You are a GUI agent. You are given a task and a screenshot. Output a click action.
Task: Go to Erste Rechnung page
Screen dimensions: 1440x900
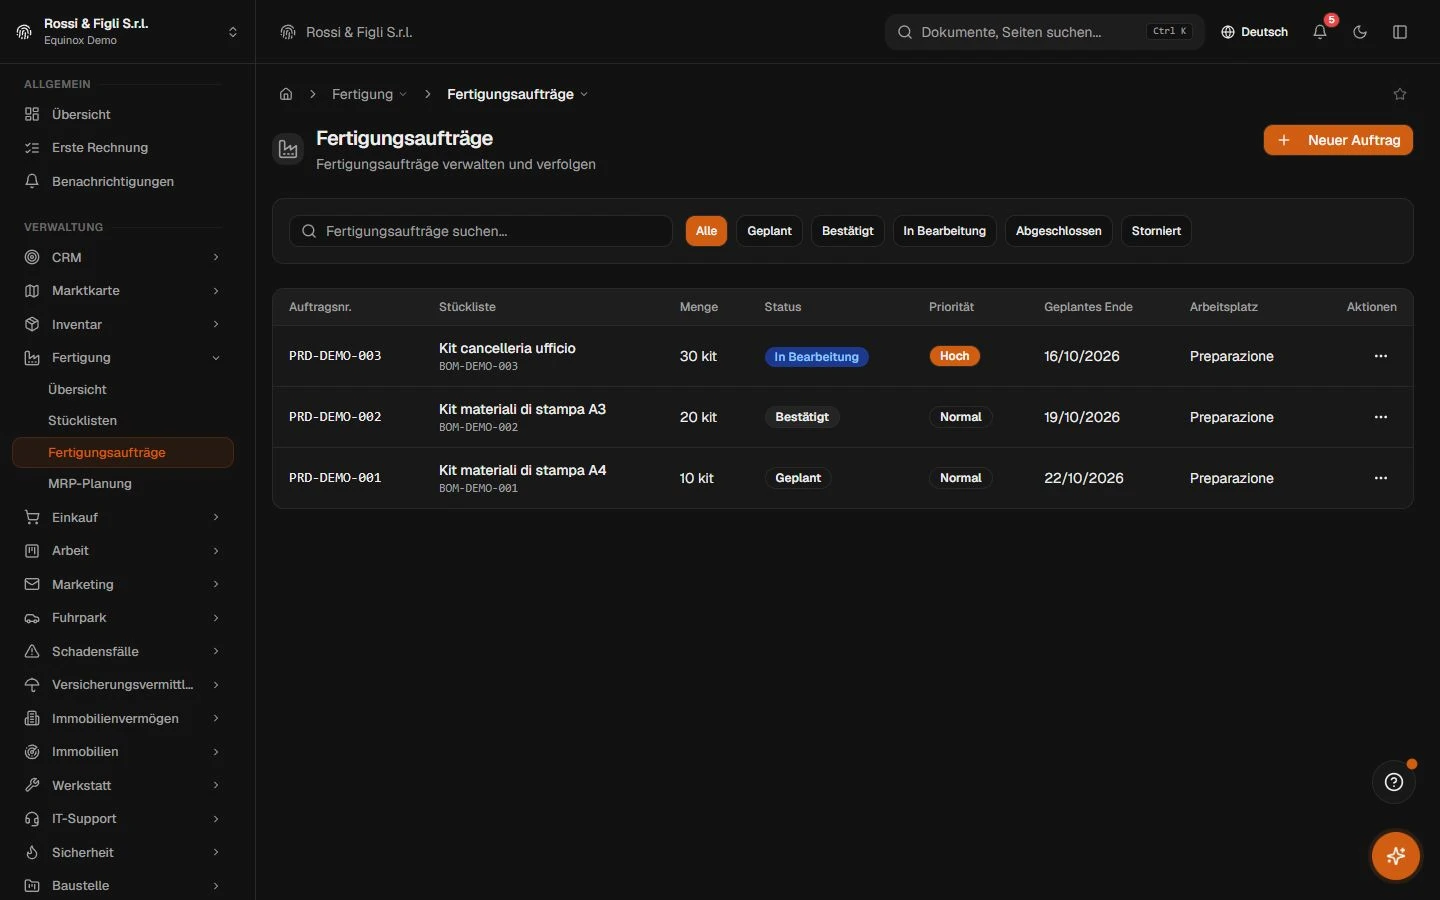point(123,148)
